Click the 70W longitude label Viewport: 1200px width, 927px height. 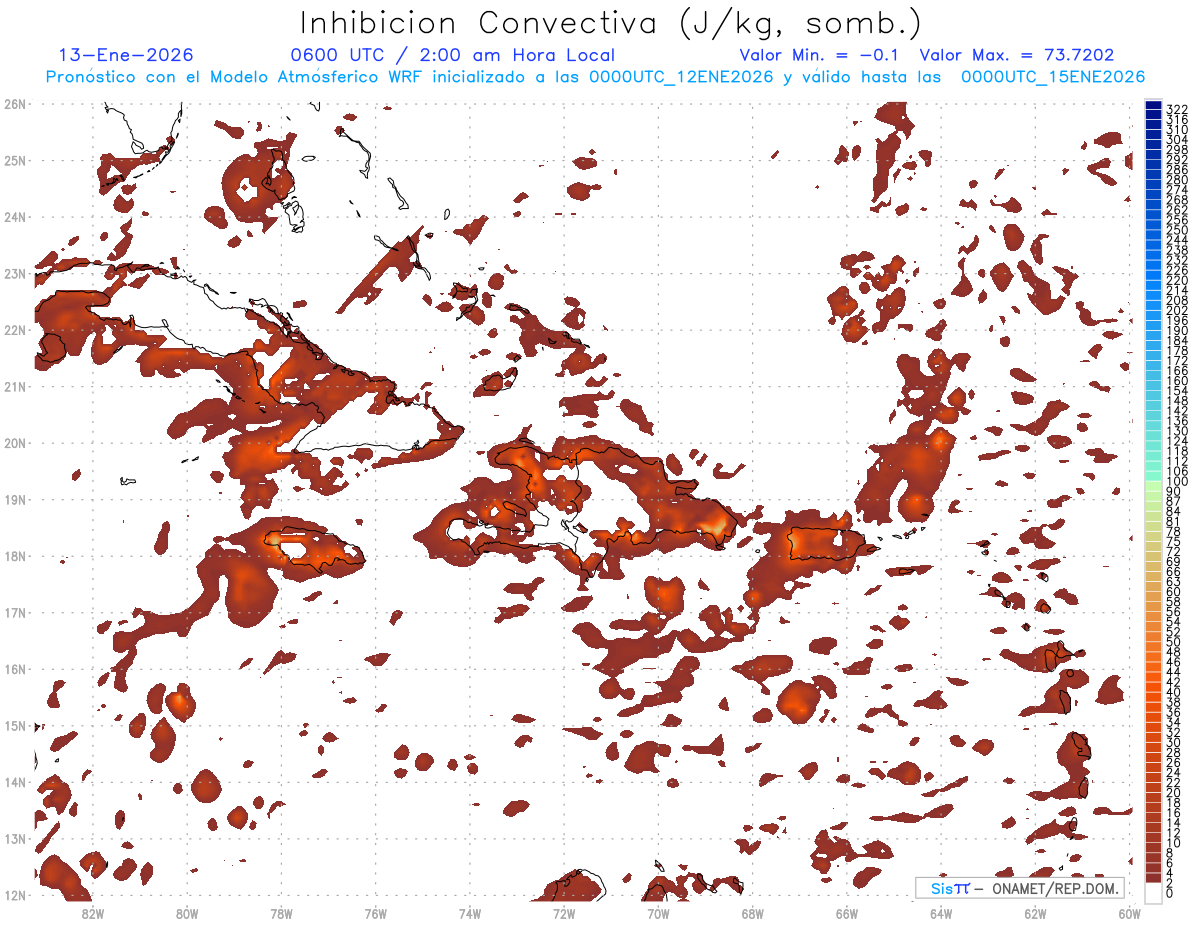click(x=658, y=913)
